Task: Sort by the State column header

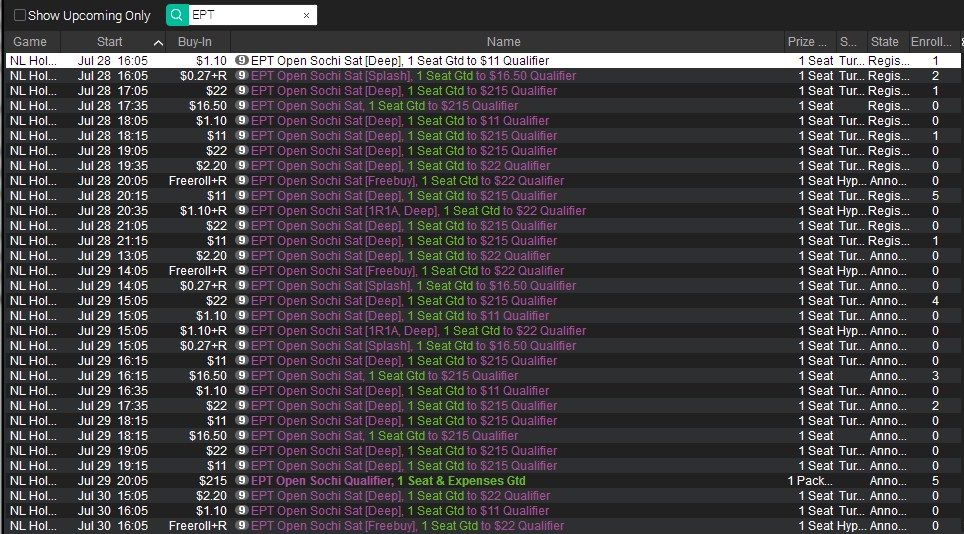Action: pyautogui.click(x=884, y=42)
